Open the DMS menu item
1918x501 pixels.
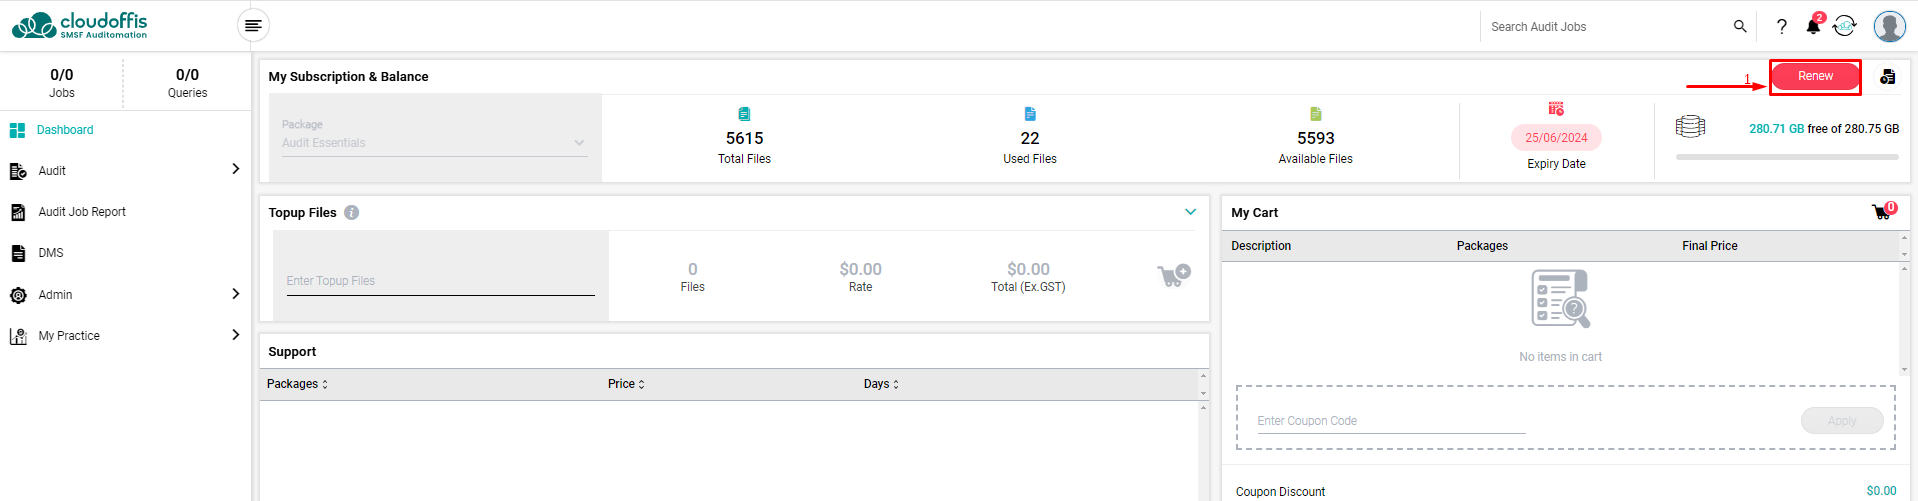coord(51,253)
